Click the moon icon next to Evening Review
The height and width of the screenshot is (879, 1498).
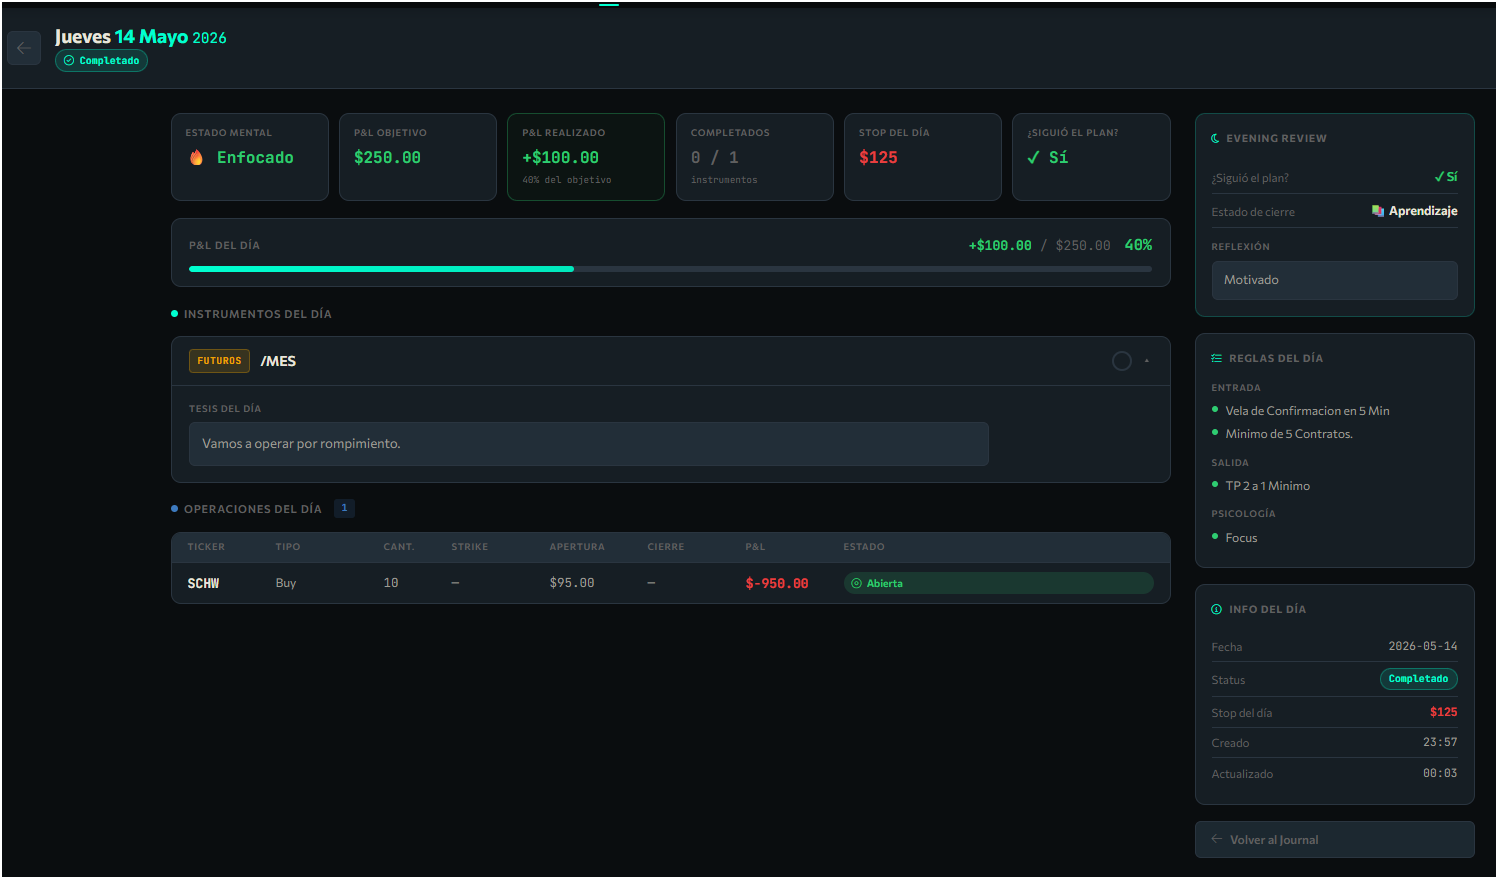click(1215, 139)
